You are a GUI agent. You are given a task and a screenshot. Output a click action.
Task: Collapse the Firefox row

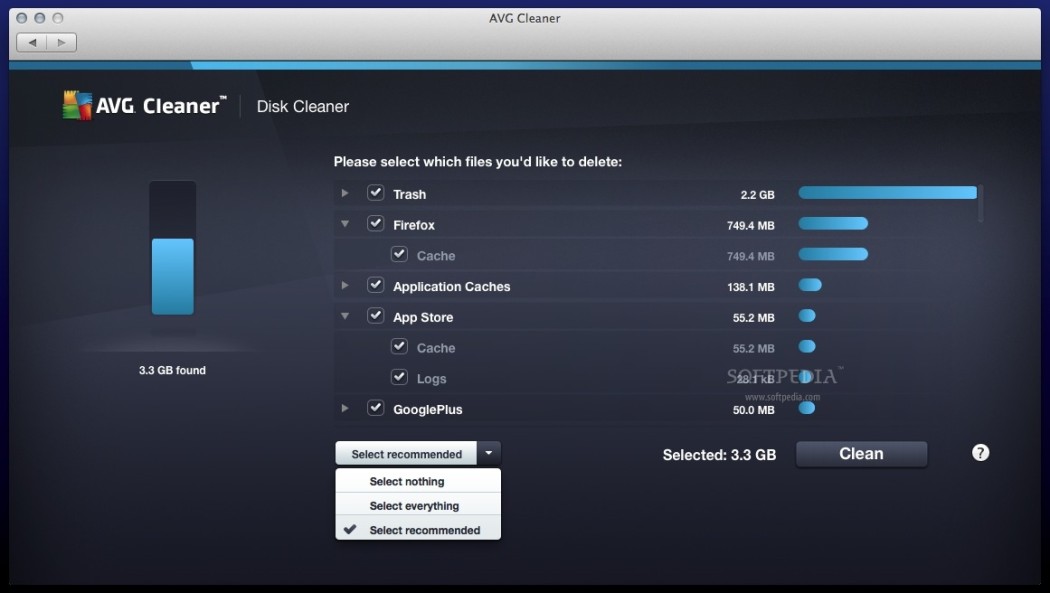pyautogui.click(x=345, y=224)
